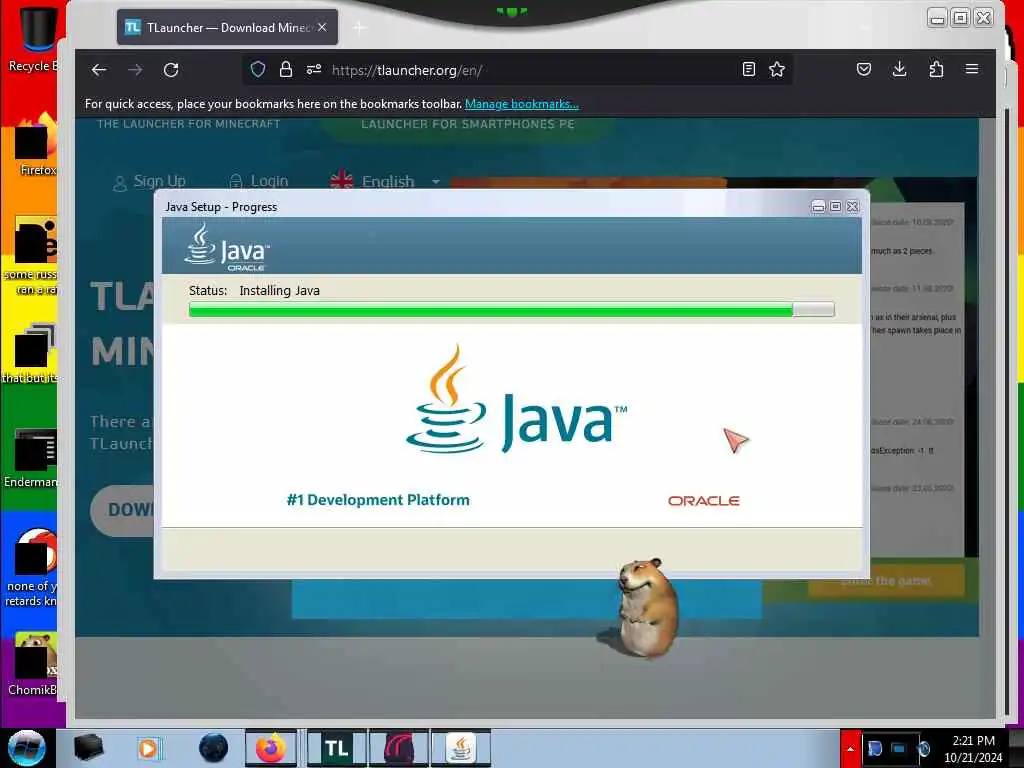Click The Launcher for Minecraft tab
The image size is (1024, 768).
(x=189, y=124)
